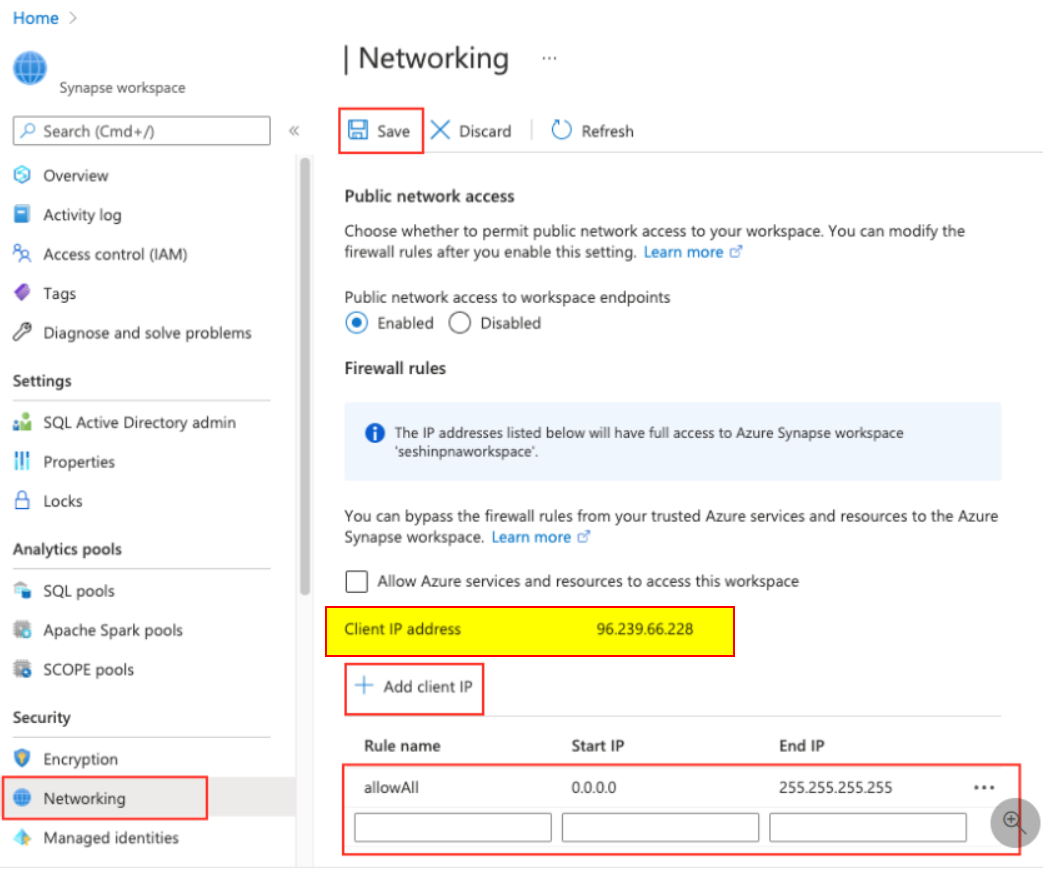Select the Disabled radio for public network access
This screenshot has width=1043, height=869.
pyautogui.click(x=459, y=322)
